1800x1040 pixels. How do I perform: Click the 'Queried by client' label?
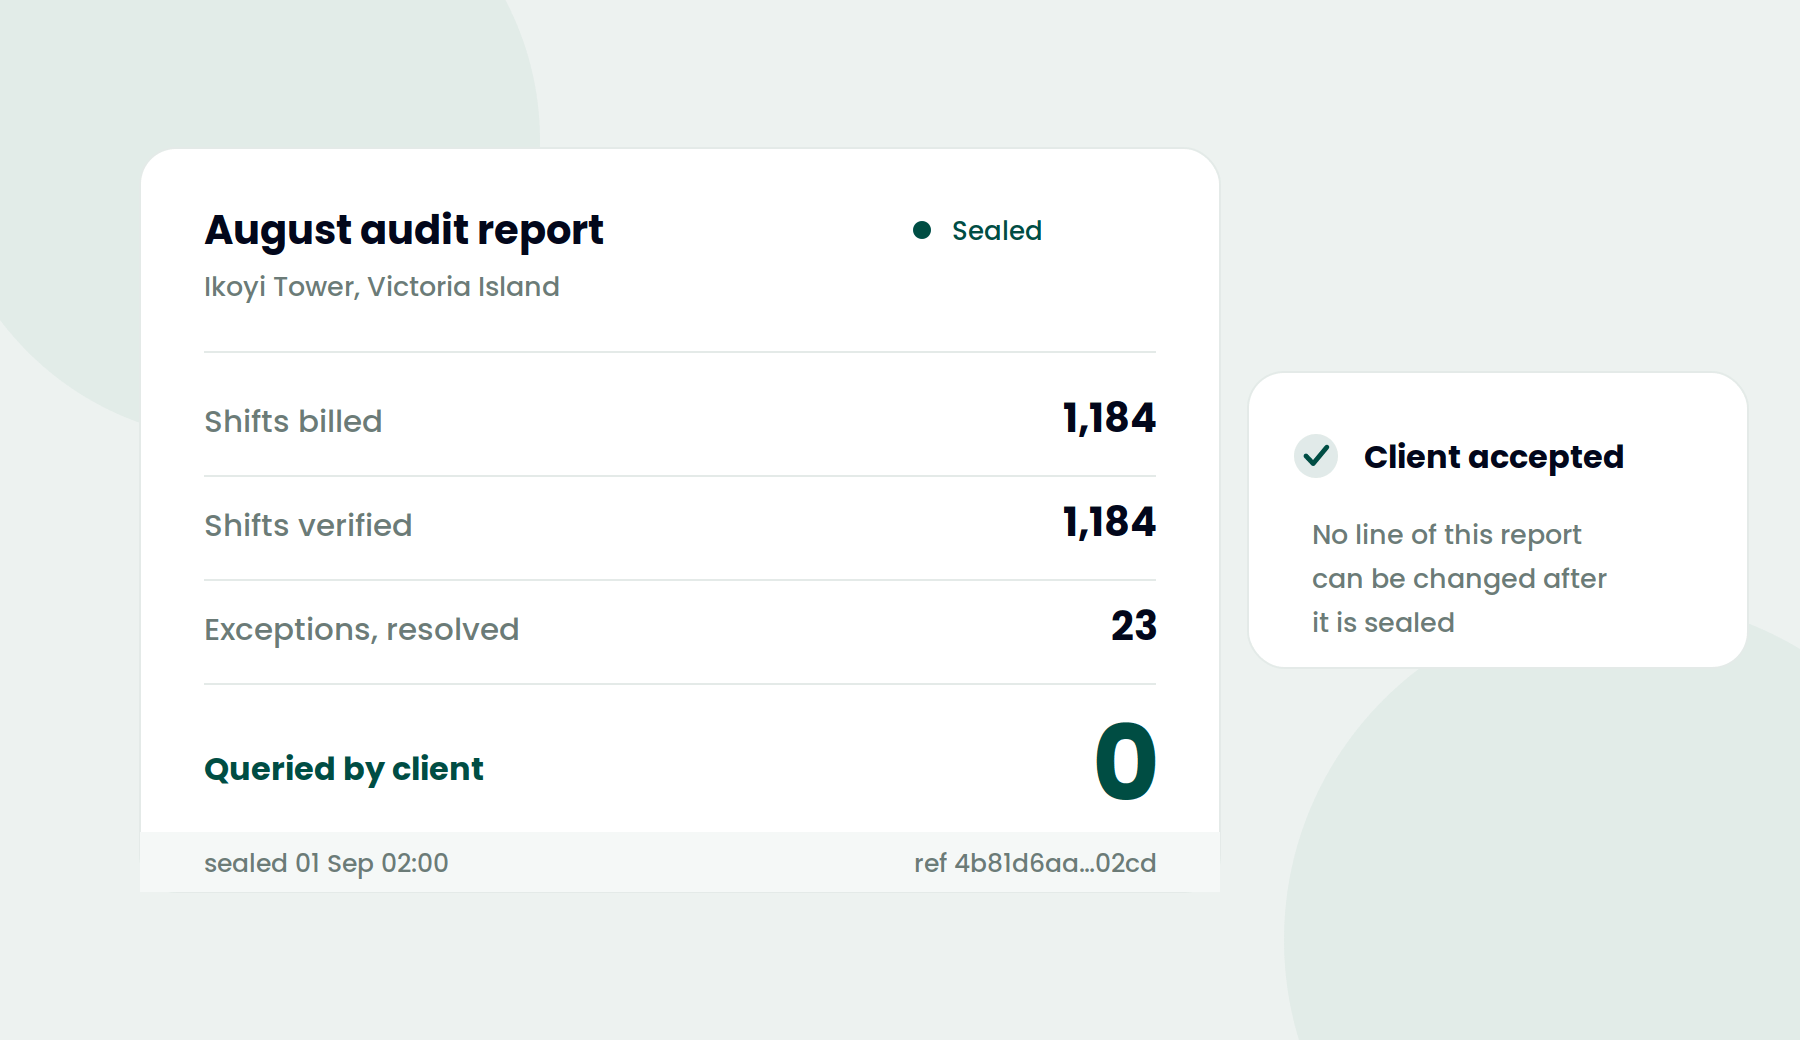(x=344, y=769)
